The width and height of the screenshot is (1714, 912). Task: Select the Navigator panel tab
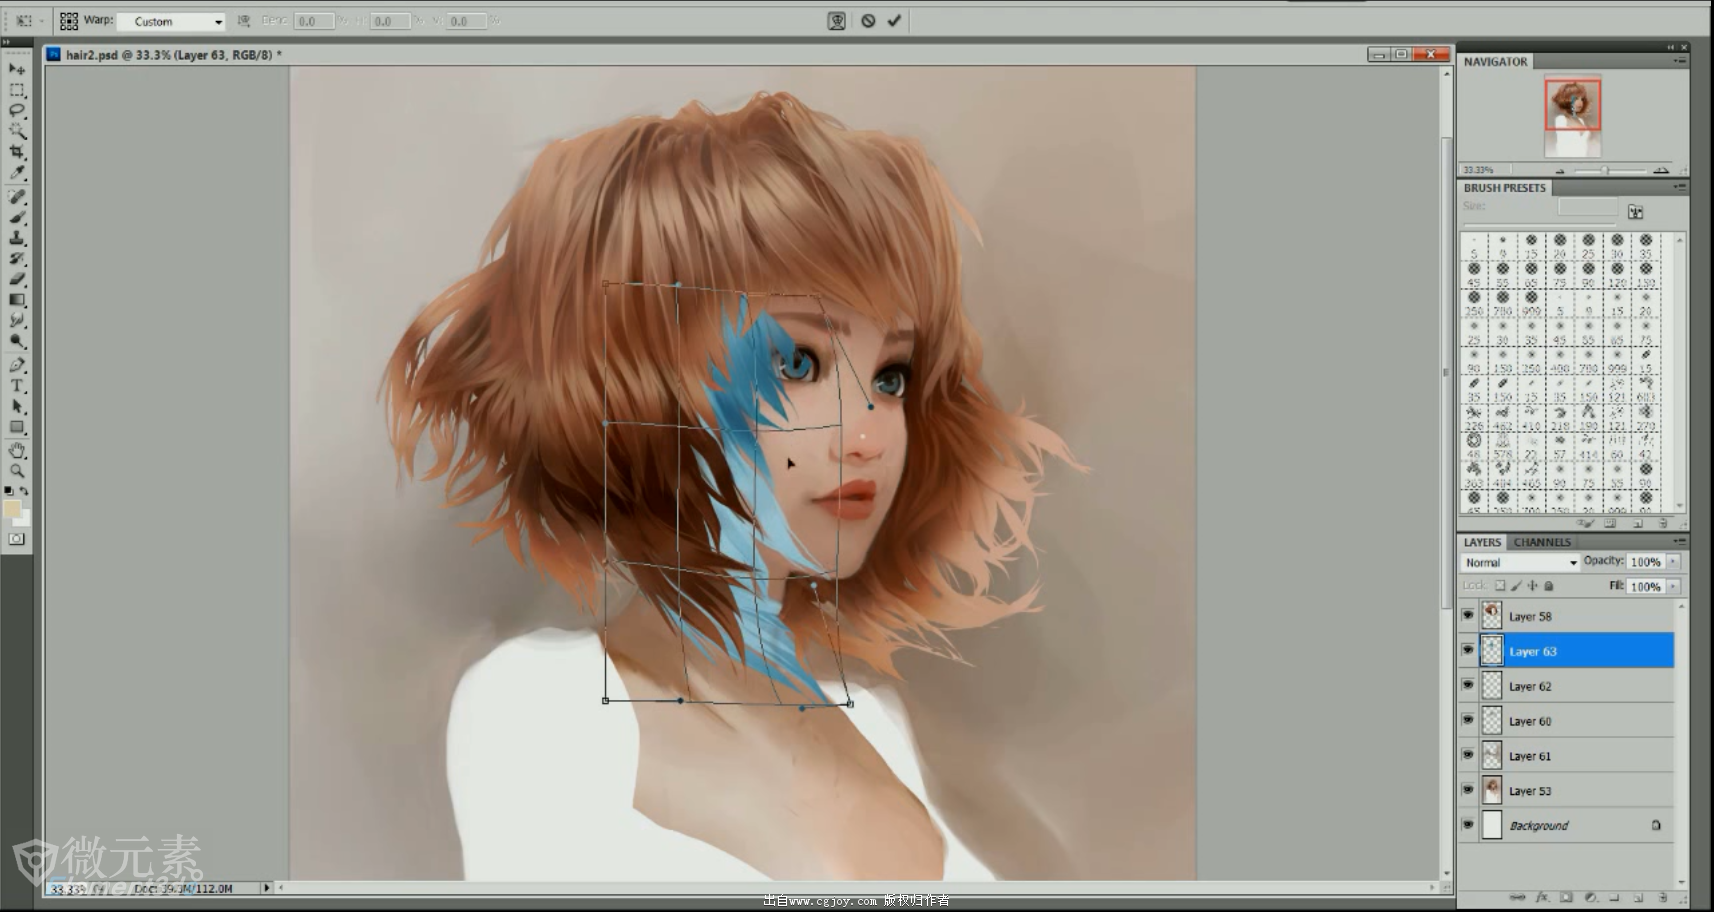pos(1495,62)
